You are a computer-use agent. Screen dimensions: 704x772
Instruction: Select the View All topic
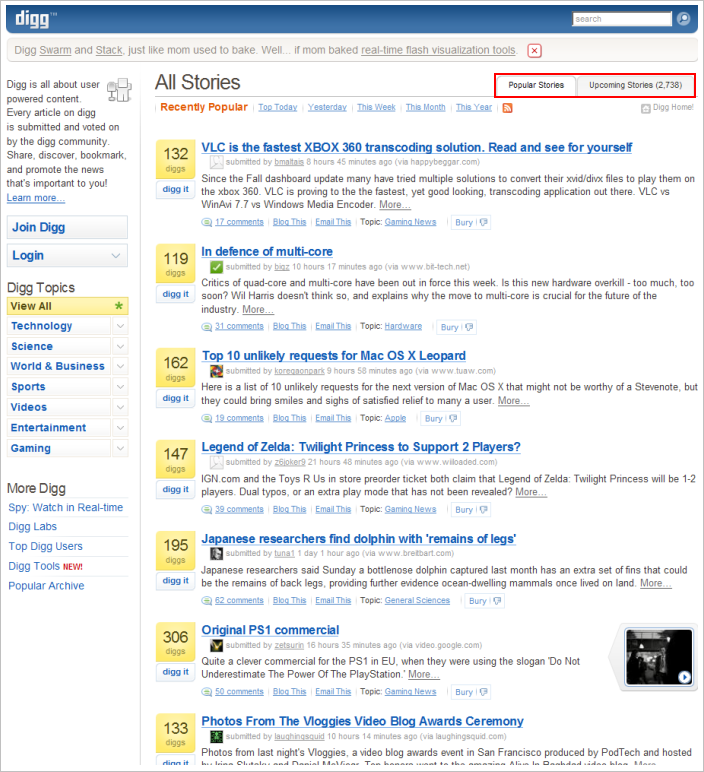pos(67,306)
